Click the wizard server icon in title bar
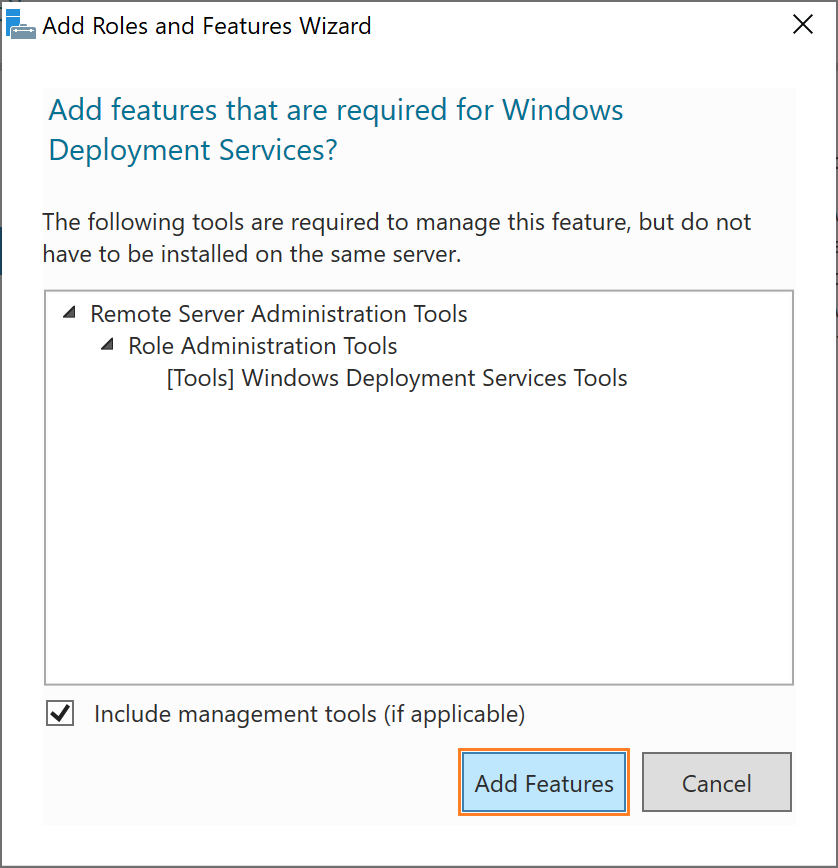Viewport: 838px width, 868px height. click(x=21, y=25)
